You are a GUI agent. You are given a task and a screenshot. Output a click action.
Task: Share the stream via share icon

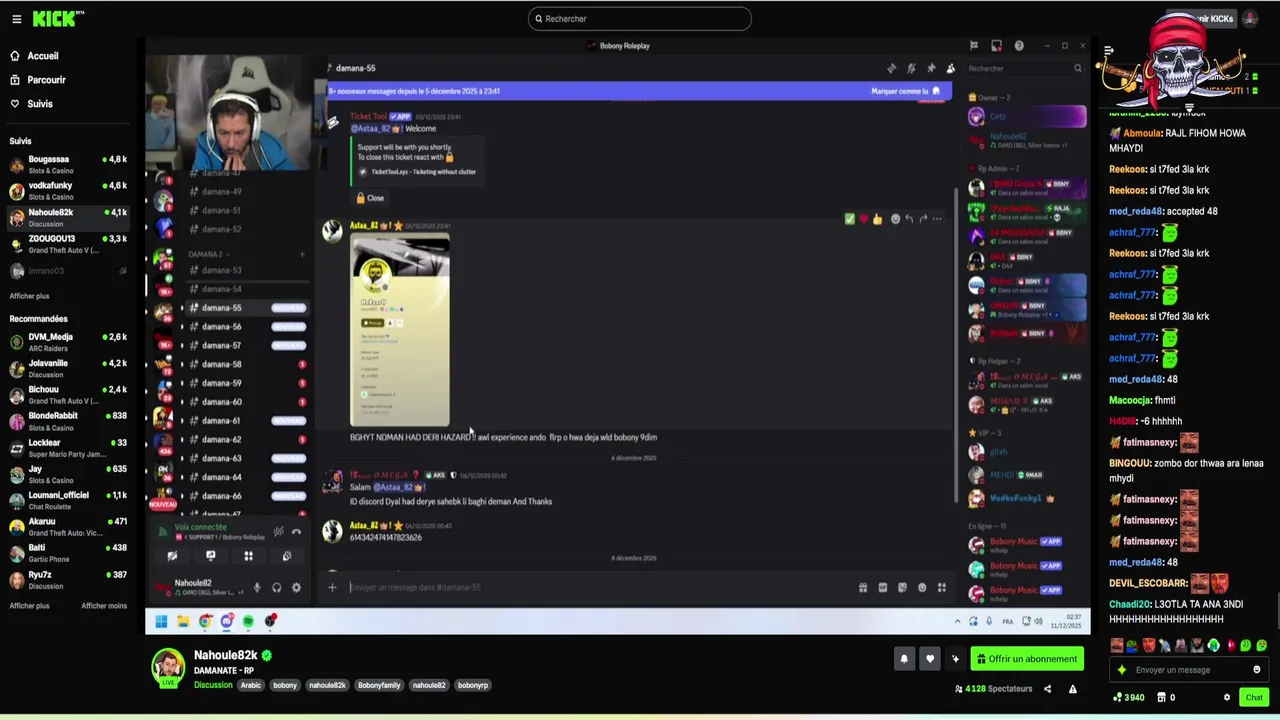click(x=1047, y=689)
